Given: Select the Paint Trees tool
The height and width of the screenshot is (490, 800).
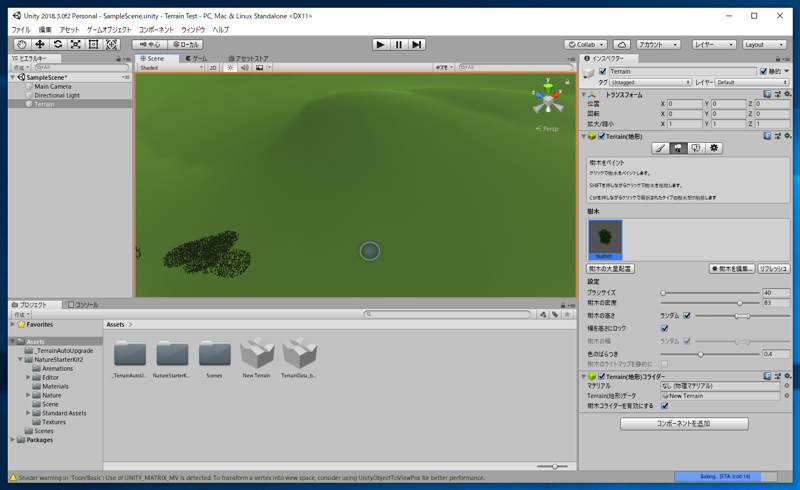Looking at the screenshot, I should [x=678, y=148].
